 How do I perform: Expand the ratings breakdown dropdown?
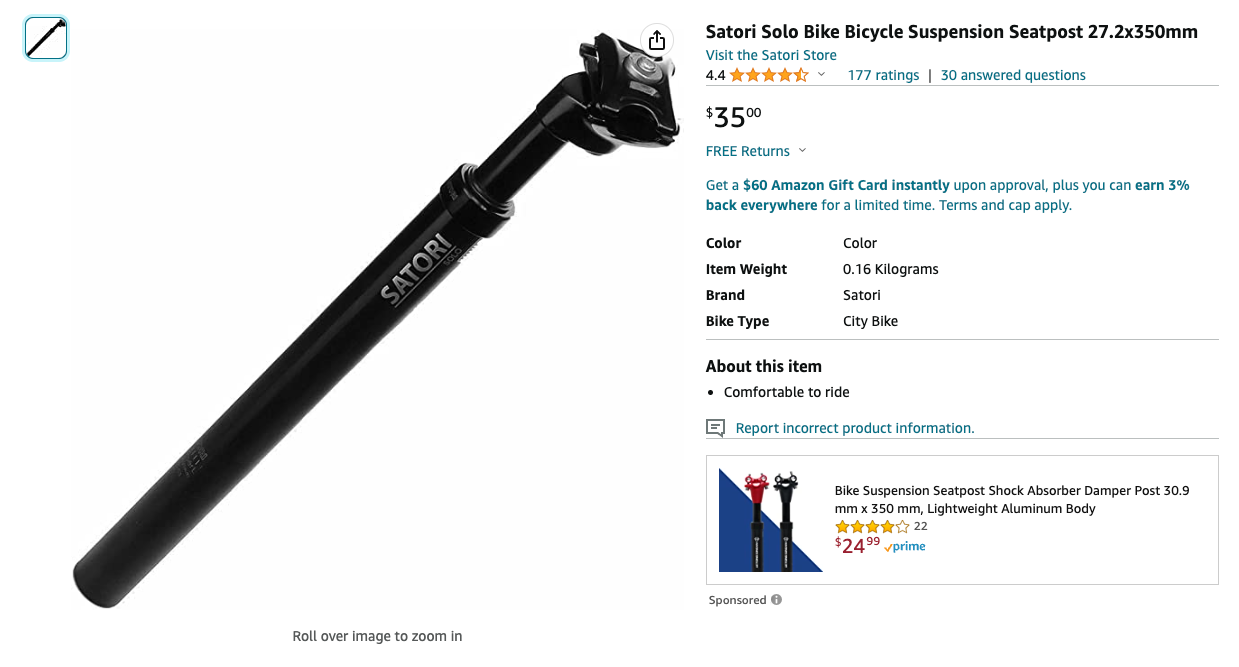(x=820, y=74)
